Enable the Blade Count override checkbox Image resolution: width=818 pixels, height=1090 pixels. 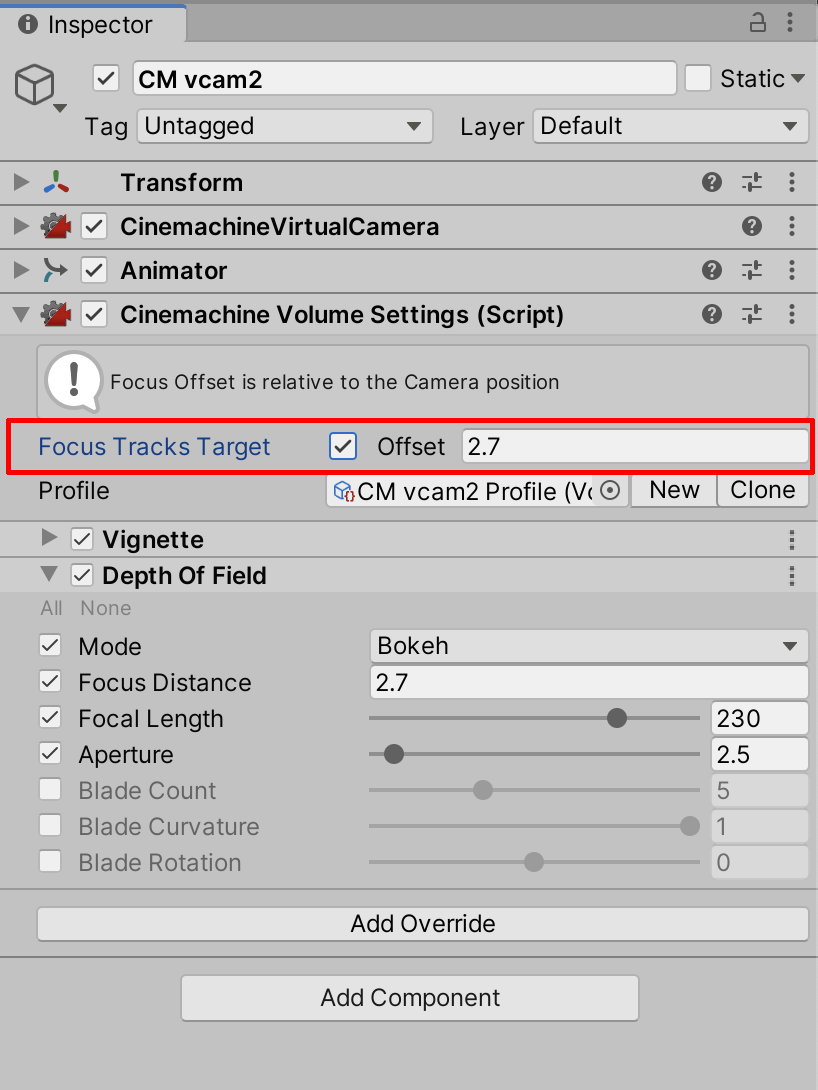(x=50, y=790)
